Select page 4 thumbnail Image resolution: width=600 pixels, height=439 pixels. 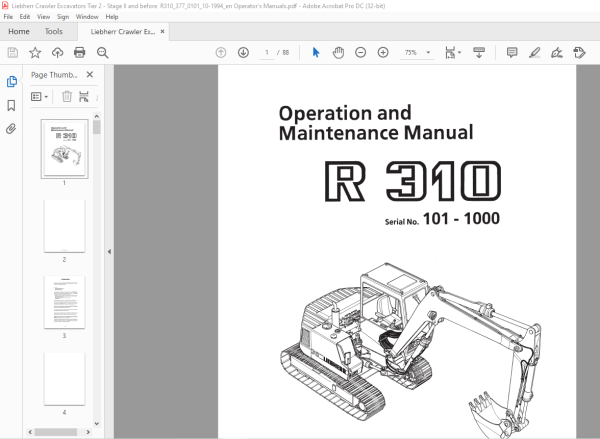point(64,379)
